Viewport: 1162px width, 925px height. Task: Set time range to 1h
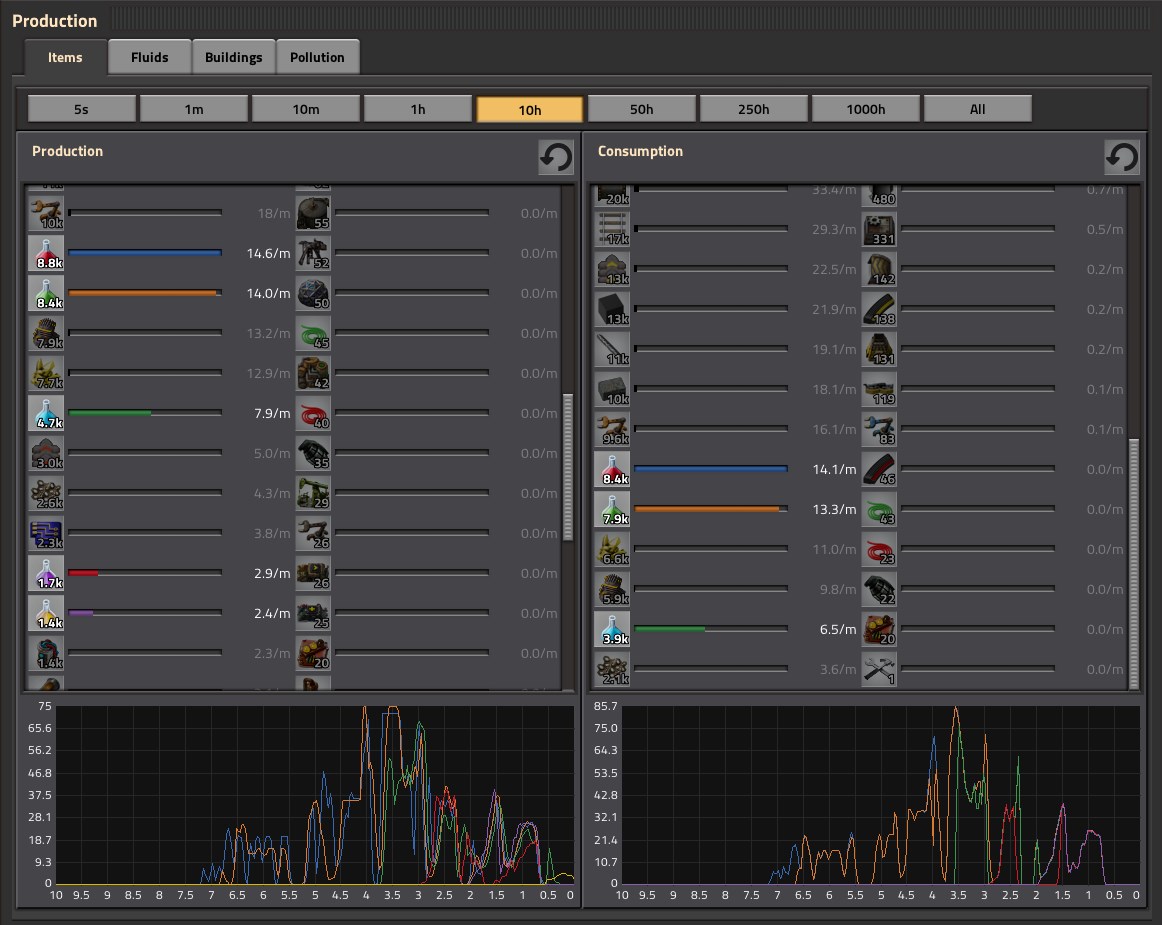tap(418, 109)
